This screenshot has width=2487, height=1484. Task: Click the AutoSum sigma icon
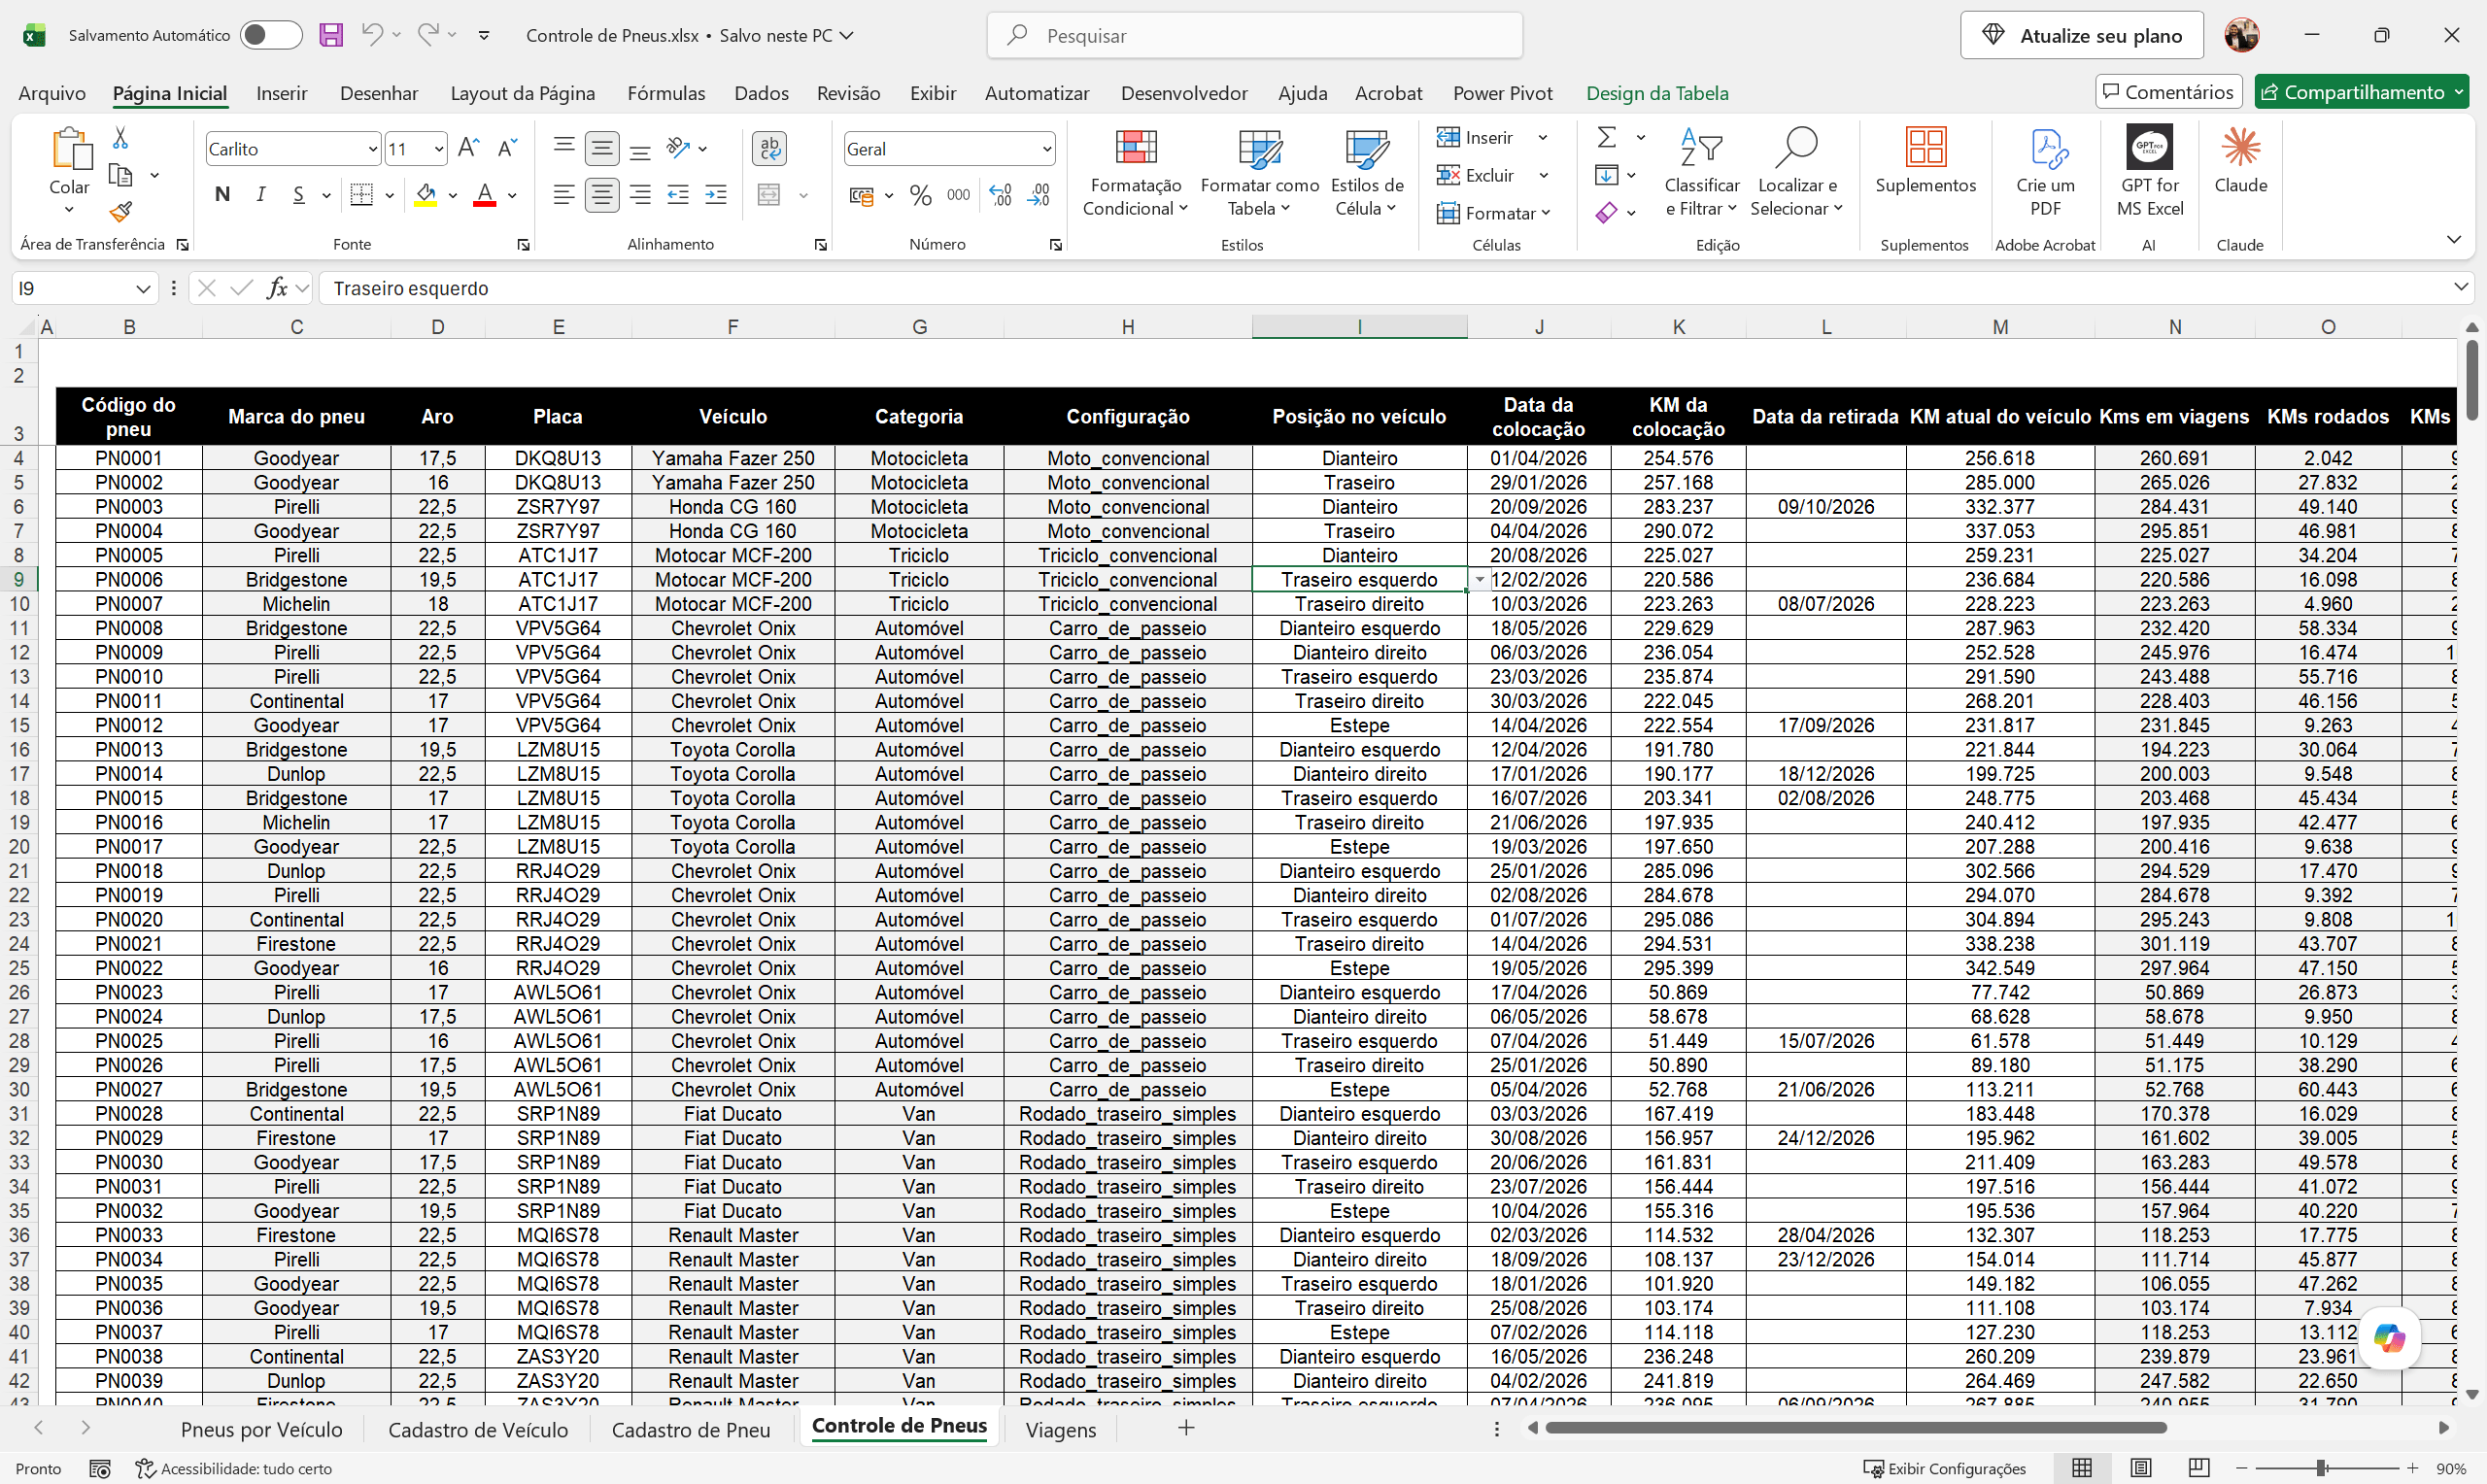1607,137
